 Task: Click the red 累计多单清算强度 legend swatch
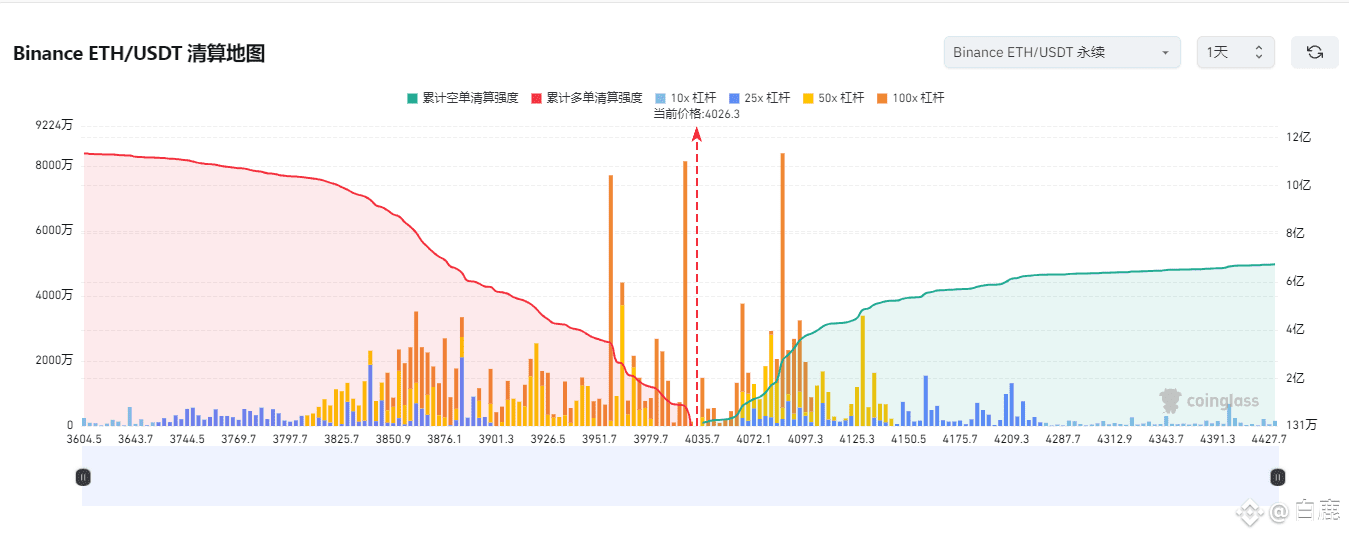tap(536, 98)
